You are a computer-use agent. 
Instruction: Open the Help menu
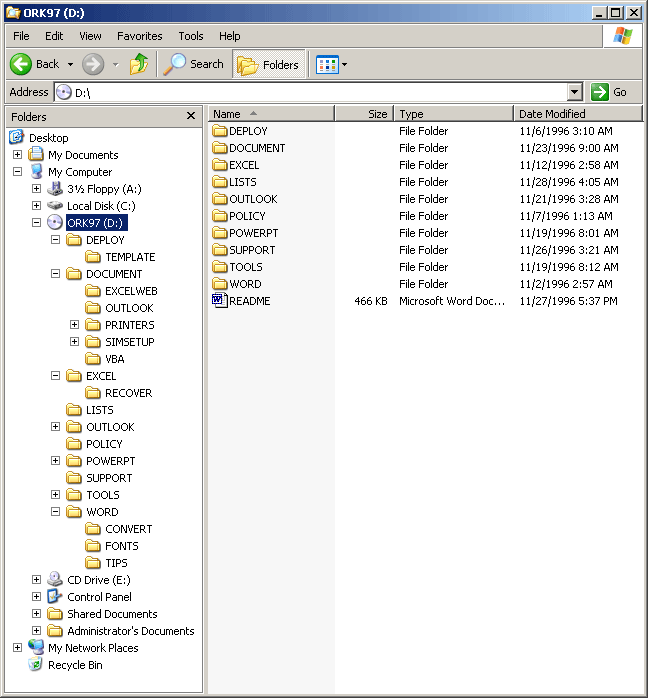(x=230, y=36)
